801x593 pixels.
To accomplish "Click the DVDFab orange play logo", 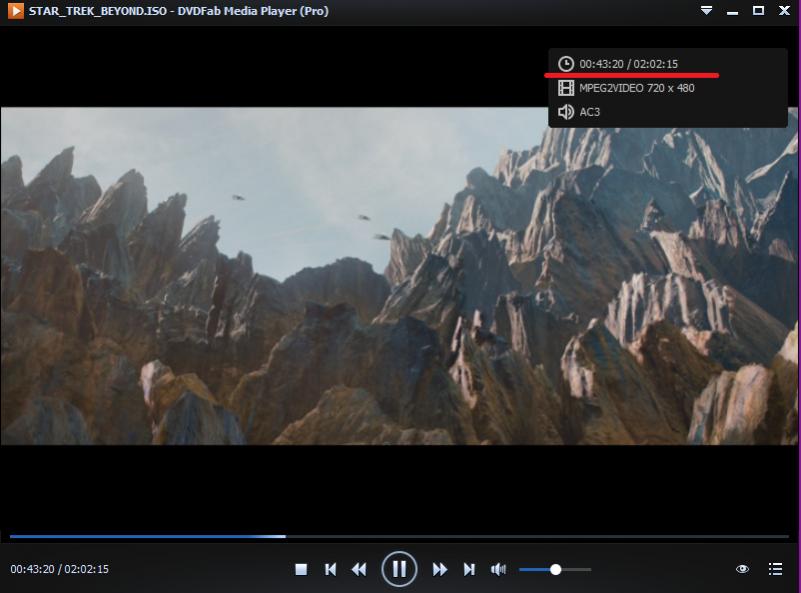I will click(15, 11).
